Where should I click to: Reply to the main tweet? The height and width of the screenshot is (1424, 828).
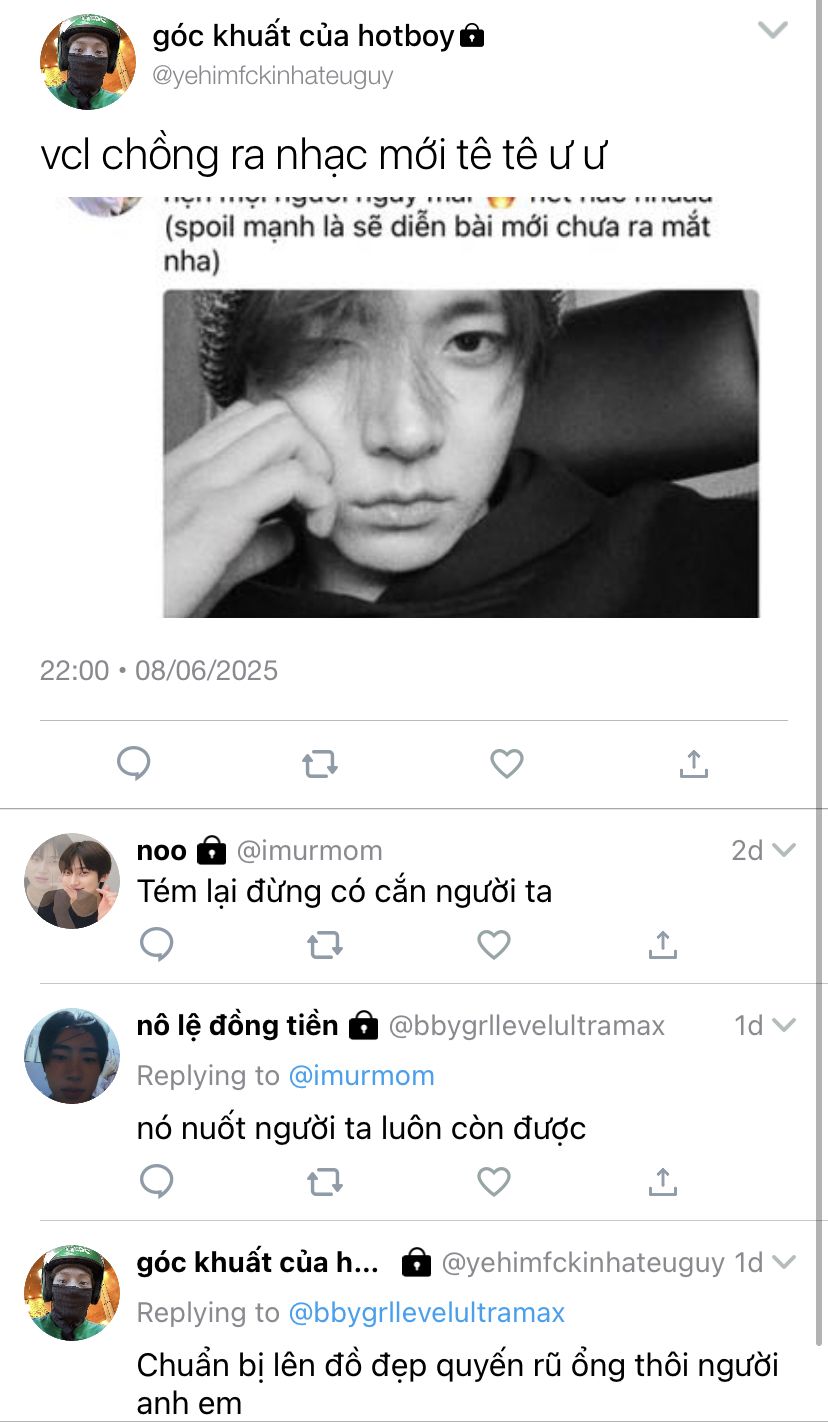[134, 764]
